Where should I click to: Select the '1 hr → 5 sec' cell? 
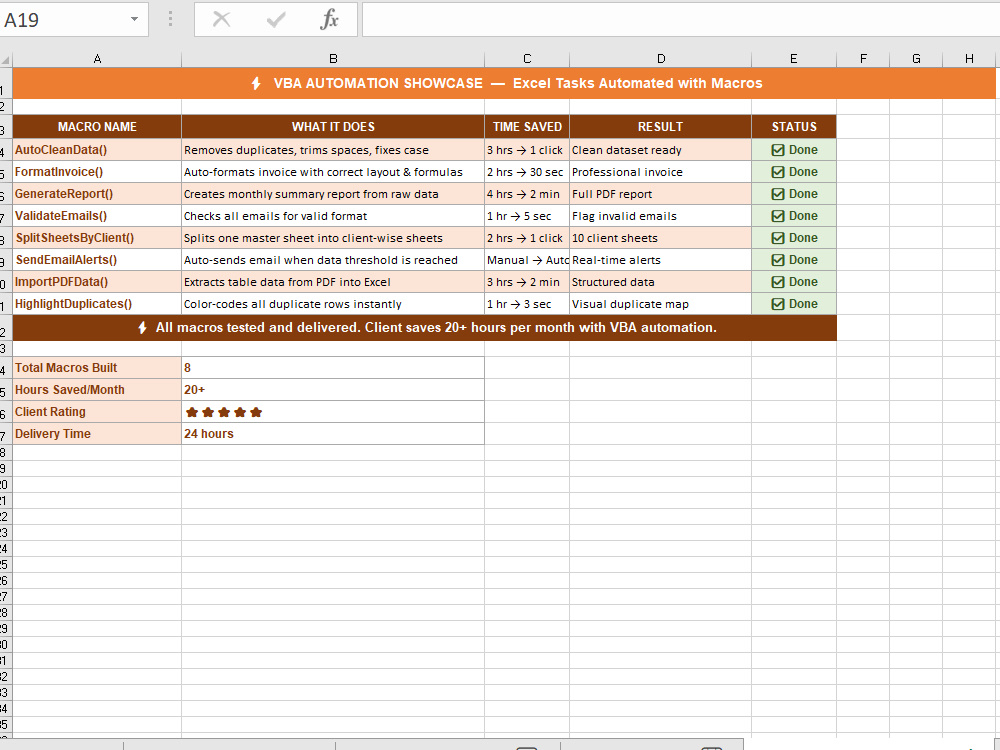527,216
